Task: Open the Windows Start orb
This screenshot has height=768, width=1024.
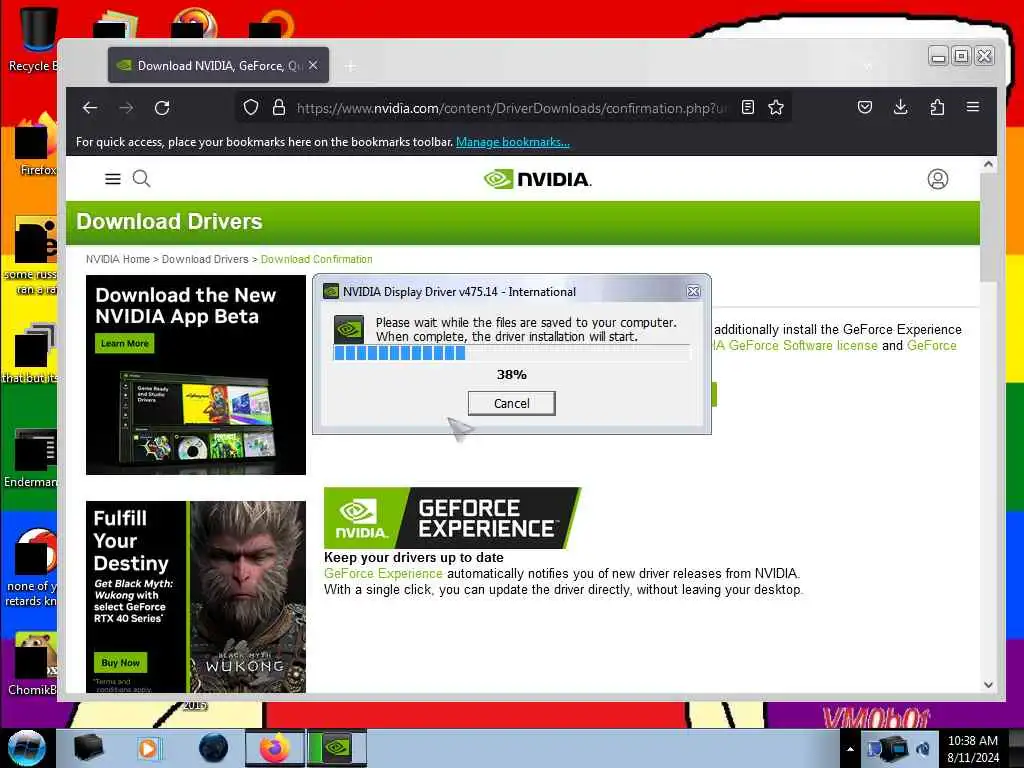Action: point(26,748)
